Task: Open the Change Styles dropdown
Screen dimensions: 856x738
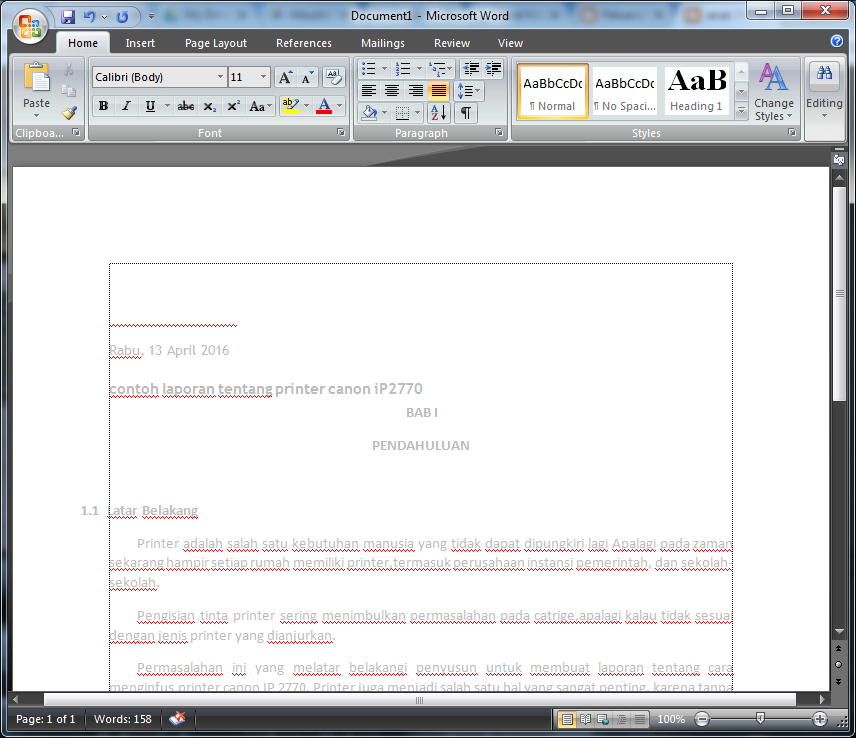Action: pos(774,97)
